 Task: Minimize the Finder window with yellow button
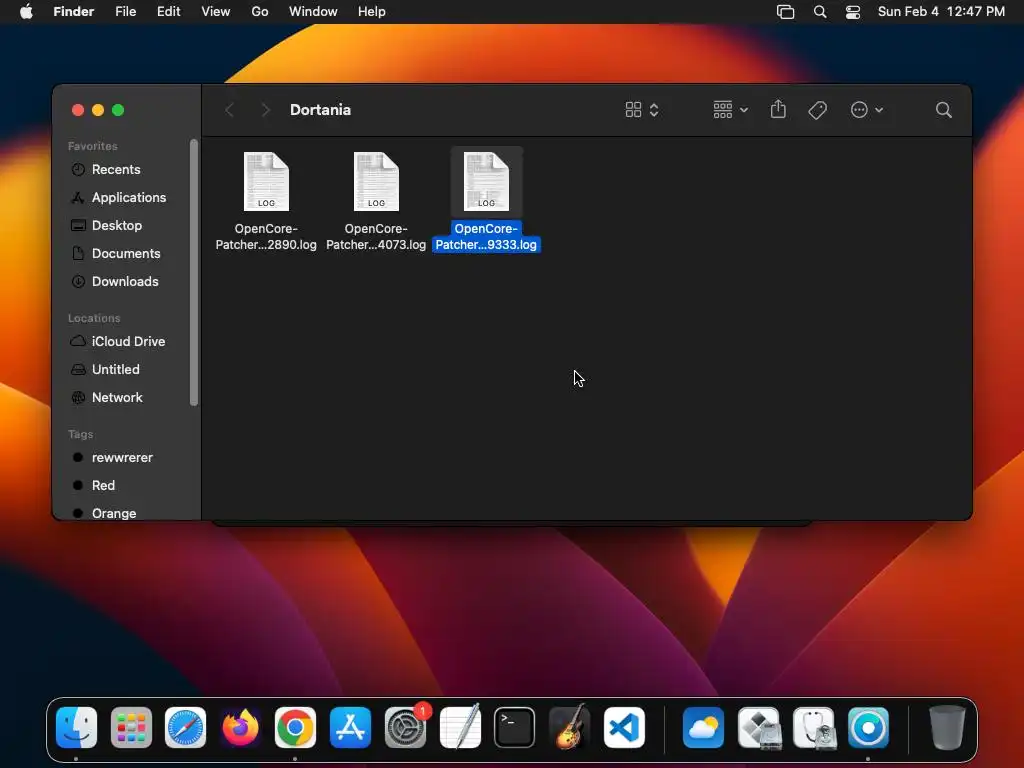[98, 110]
